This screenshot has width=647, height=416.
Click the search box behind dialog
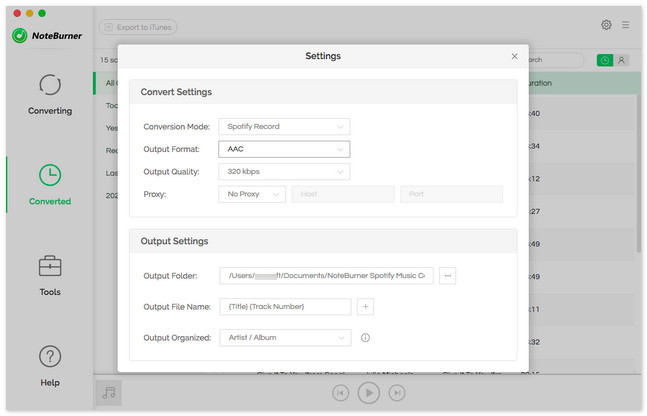coord(556,60)
